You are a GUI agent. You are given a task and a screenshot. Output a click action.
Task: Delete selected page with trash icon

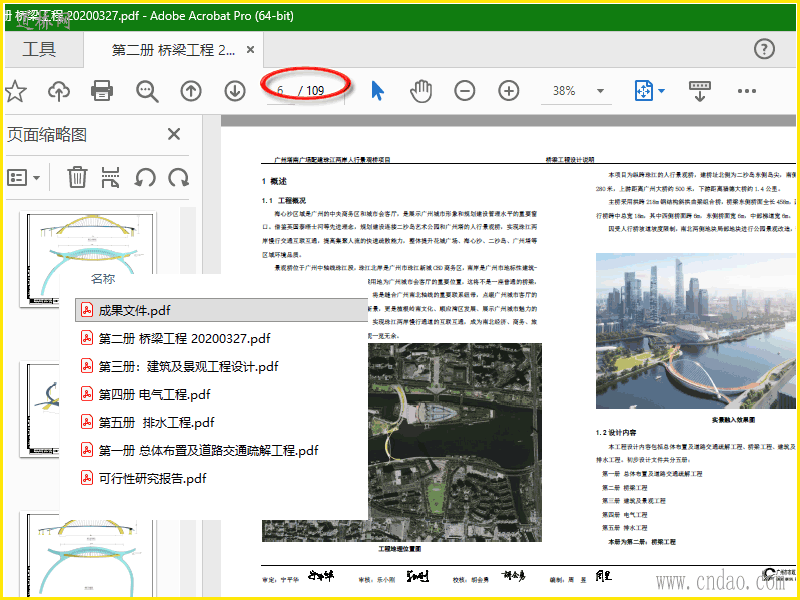click(x=77, y=178)
